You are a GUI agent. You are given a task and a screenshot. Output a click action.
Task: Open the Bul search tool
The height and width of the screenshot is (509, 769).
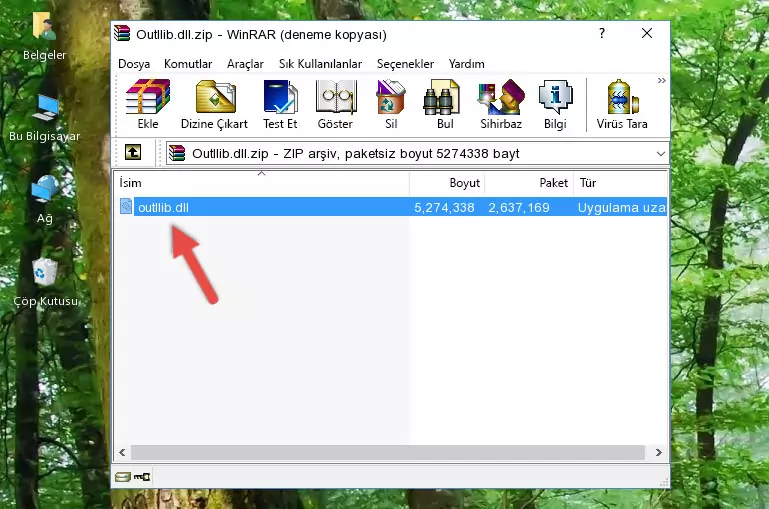tap(445, 104)
